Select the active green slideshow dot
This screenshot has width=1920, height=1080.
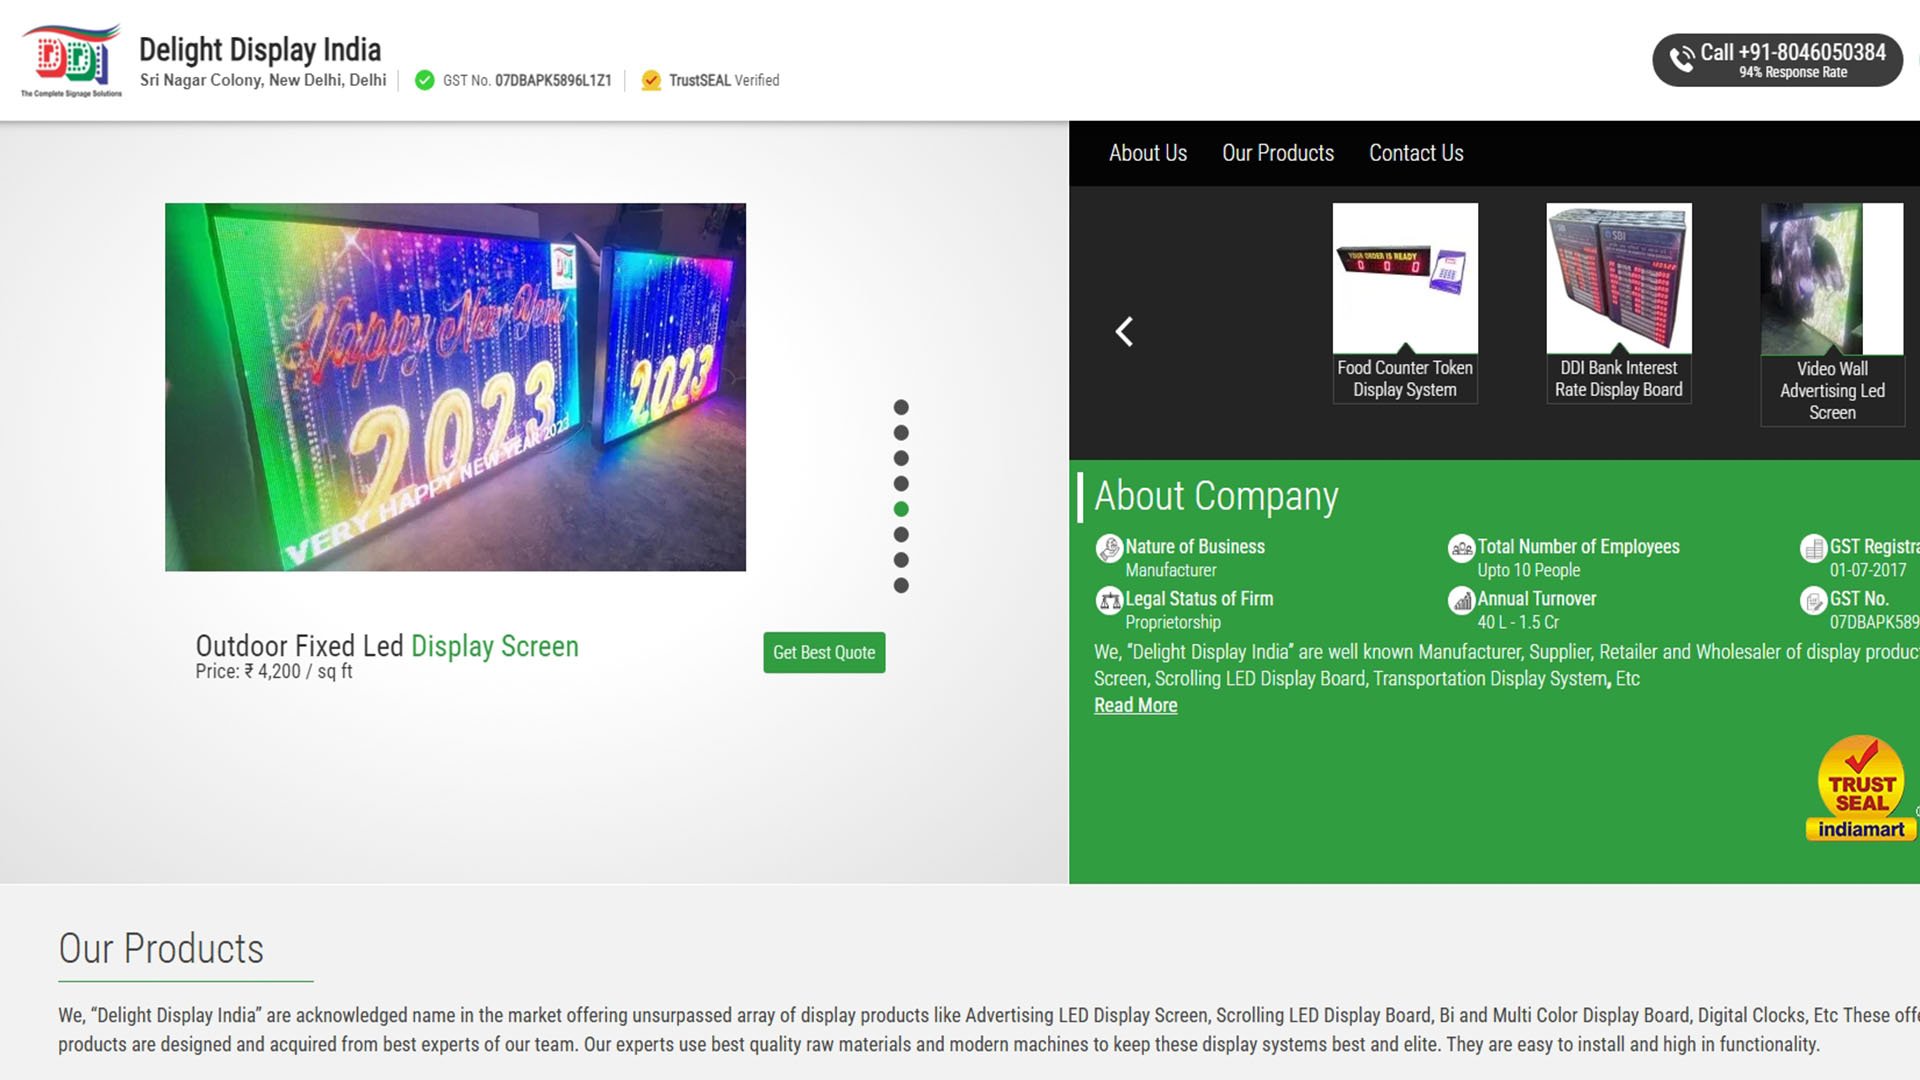[901, 509]
